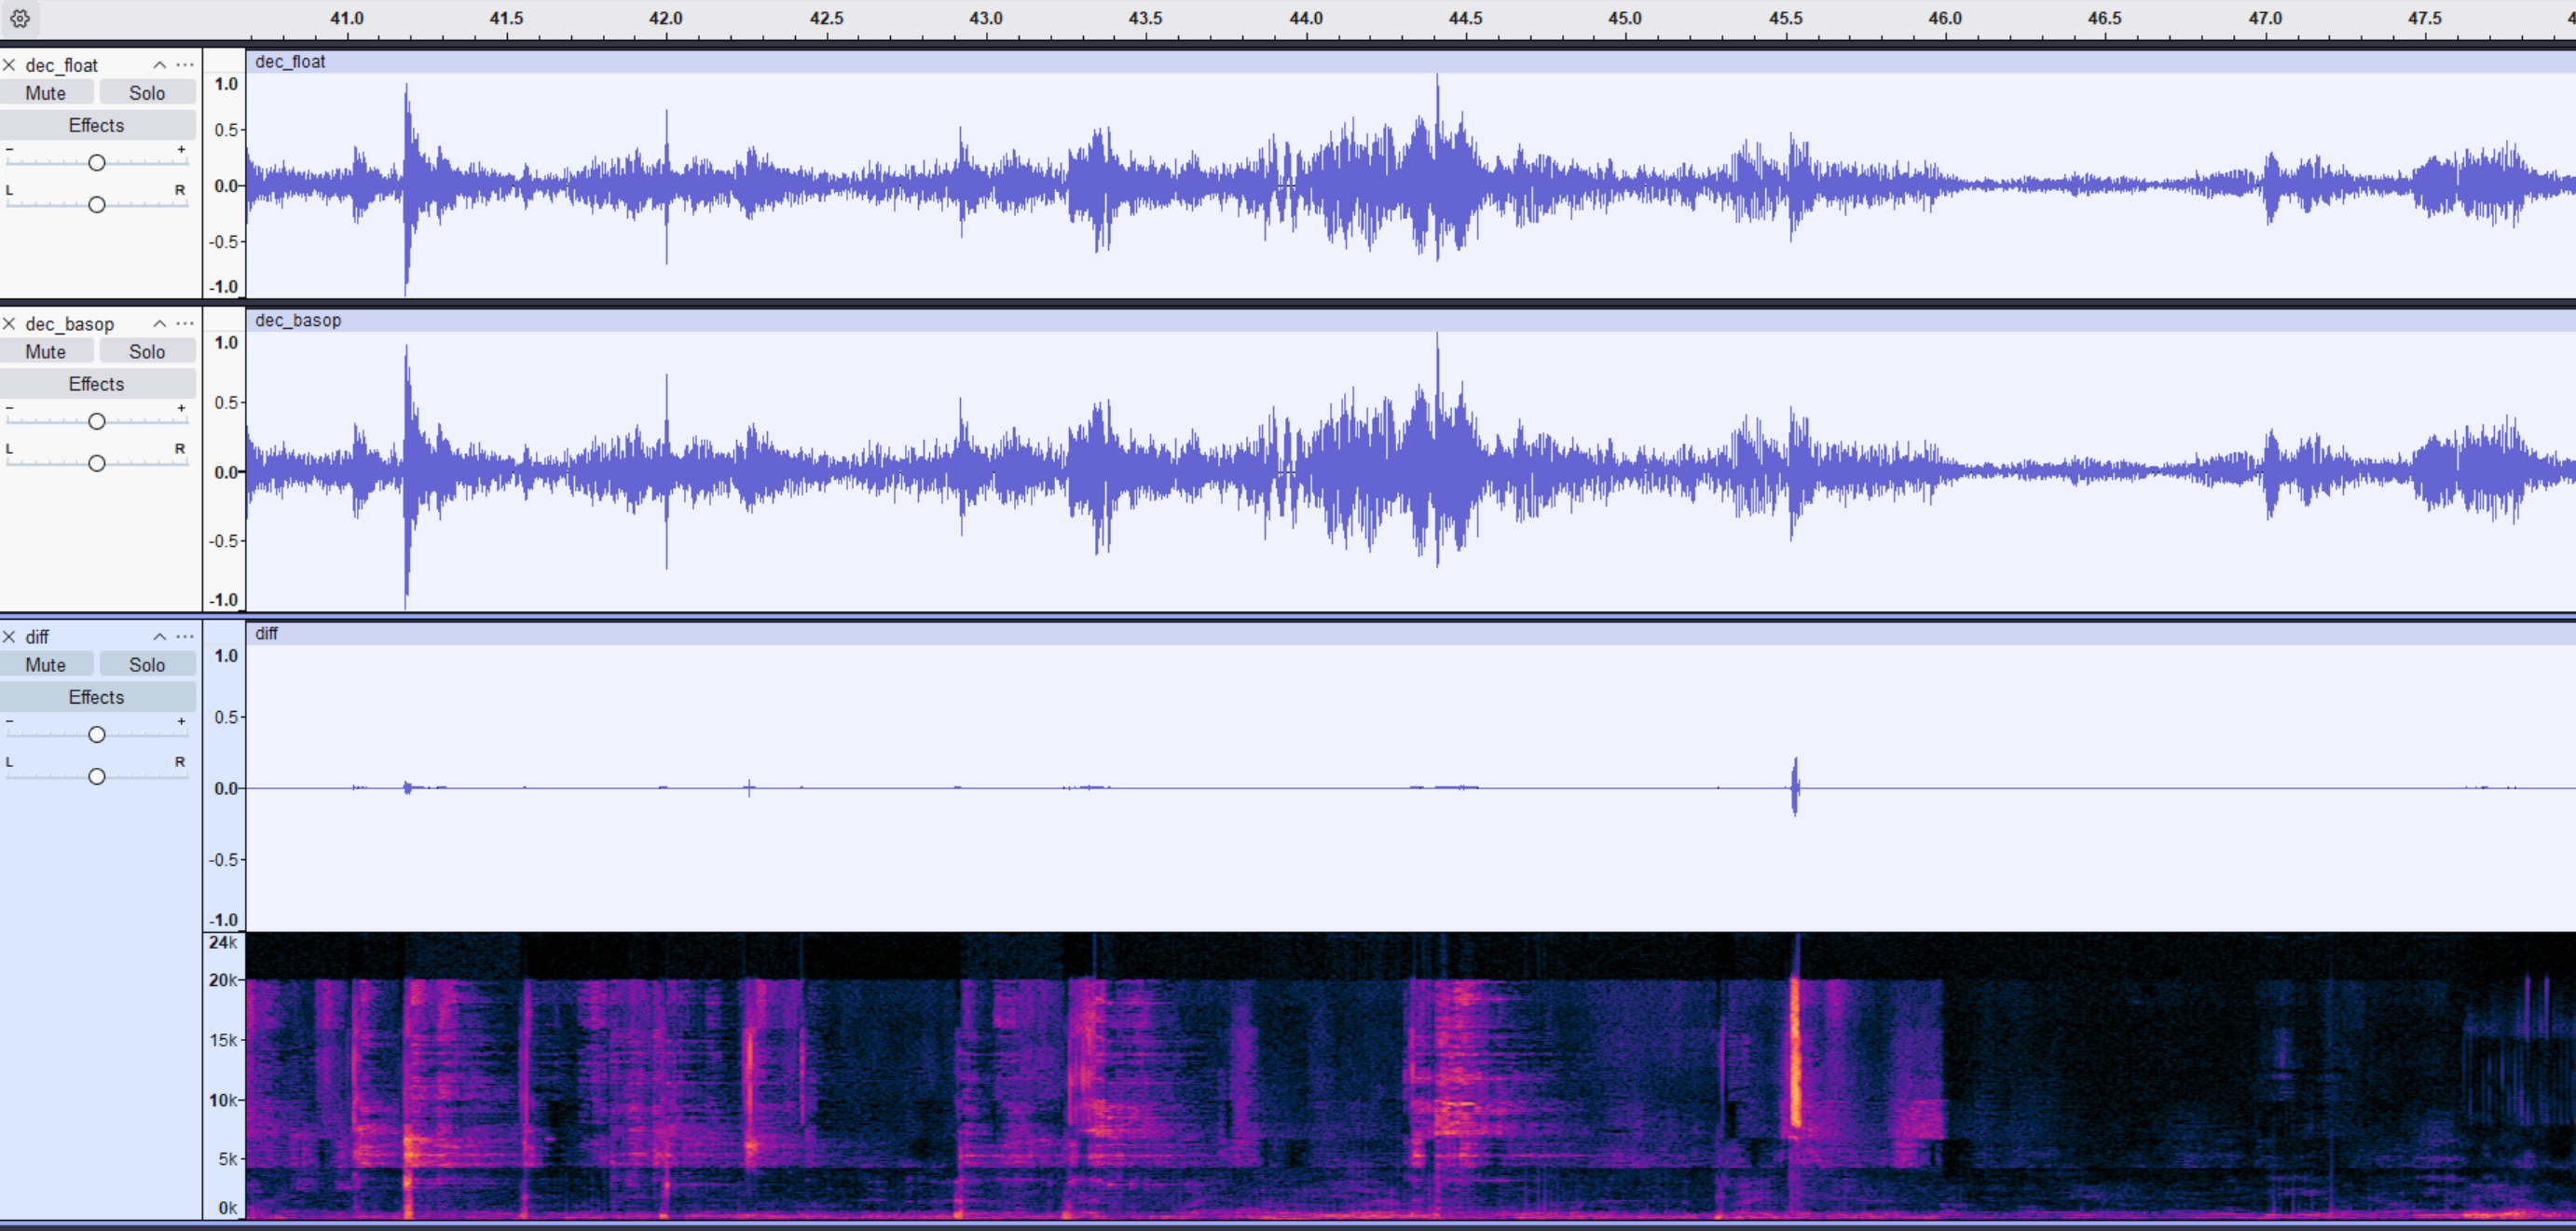The width and height of the screenshot is (2576, 1231).
Task: Collapse the dec_float track chevron
Action: pyautogui.click(x=159, y=65)
